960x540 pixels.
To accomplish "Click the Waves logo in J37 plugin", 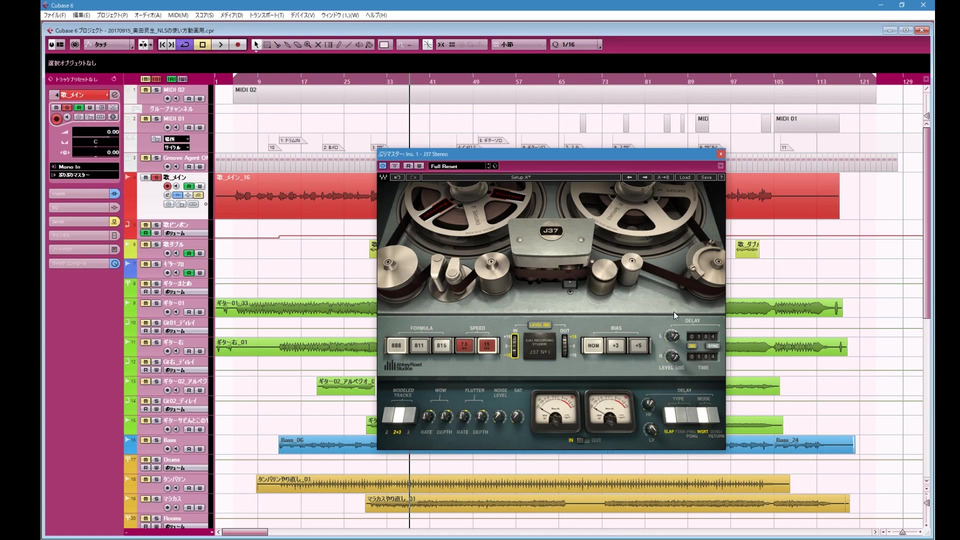I will point(384,177).
